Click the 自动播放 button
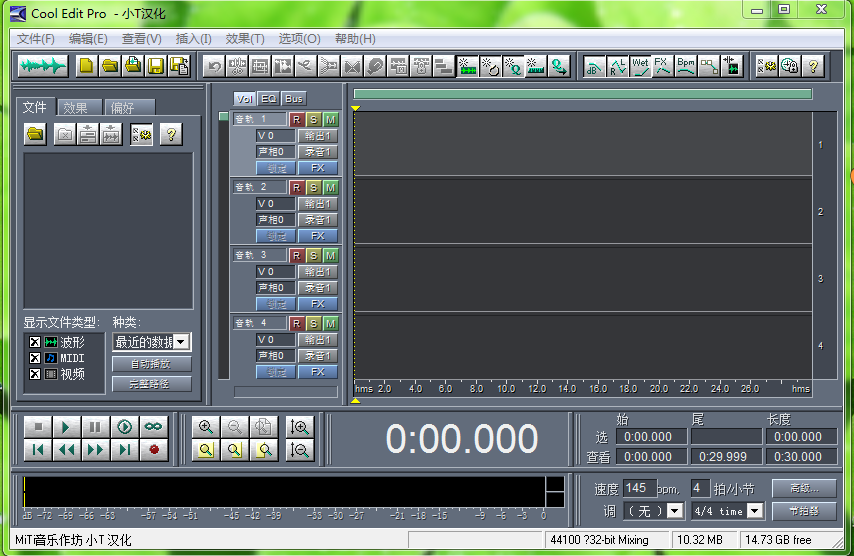Viewport: 854px width, 556px height. tap(151, 364)
